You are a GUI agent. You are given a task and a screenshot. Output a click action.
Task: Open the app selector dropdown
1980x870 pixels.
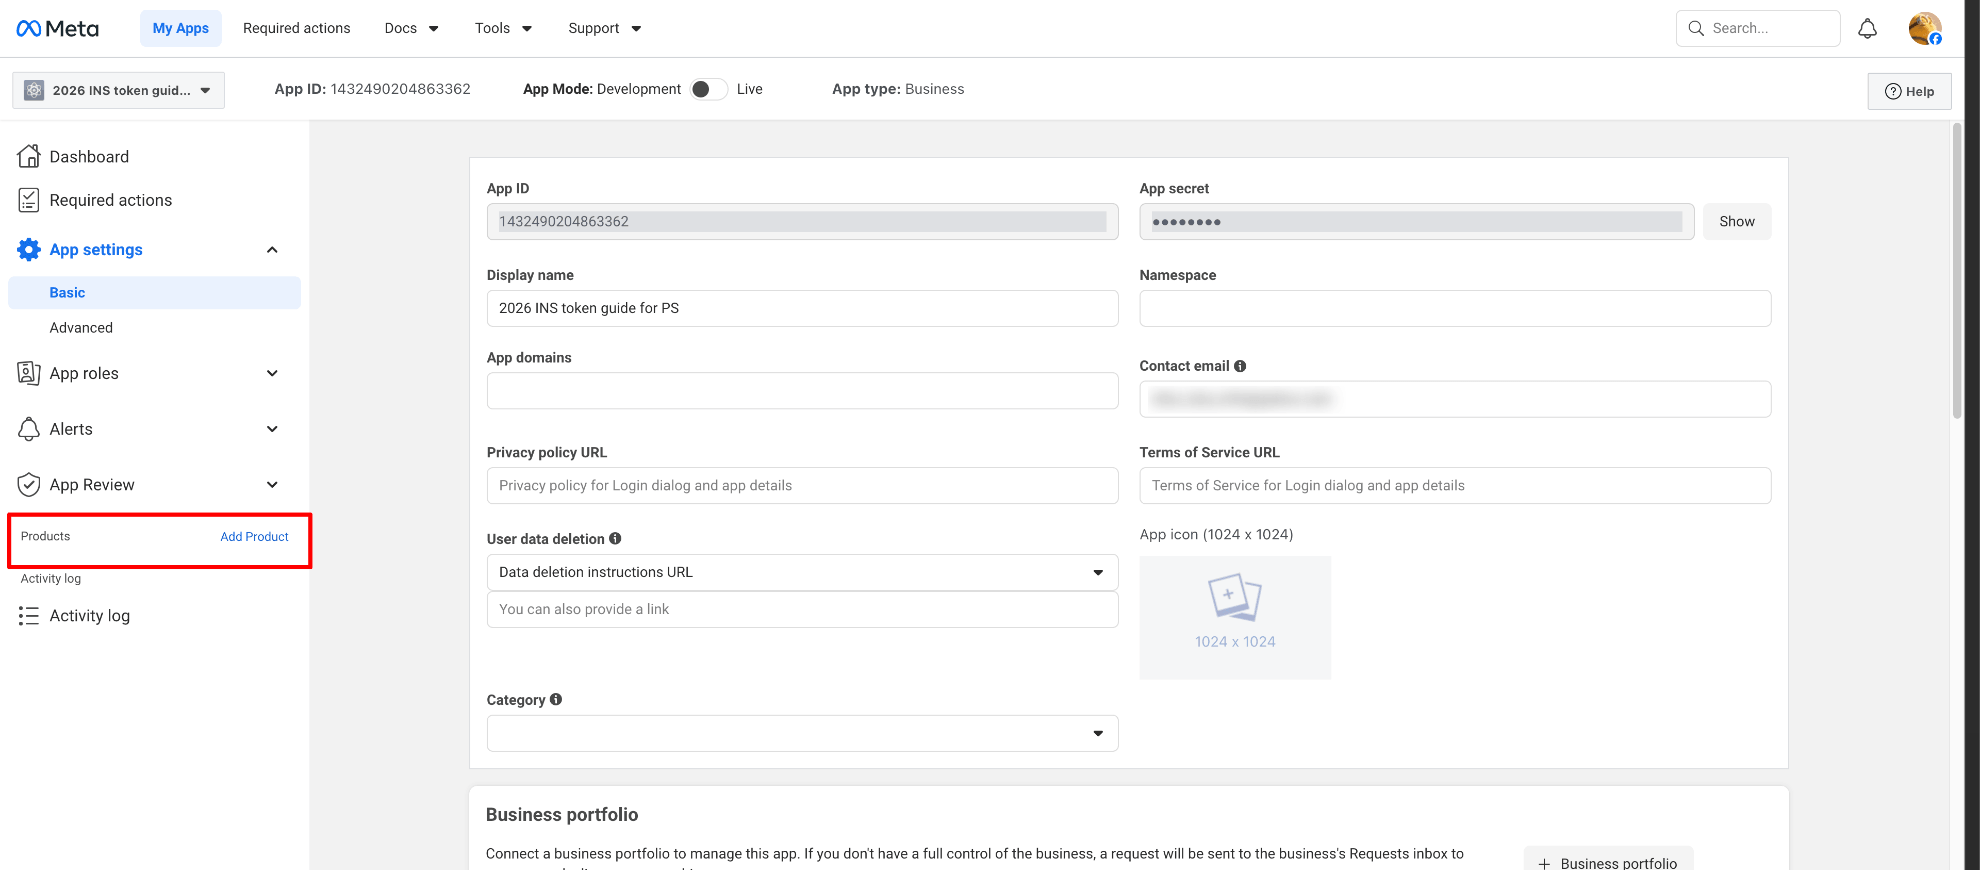118,90
